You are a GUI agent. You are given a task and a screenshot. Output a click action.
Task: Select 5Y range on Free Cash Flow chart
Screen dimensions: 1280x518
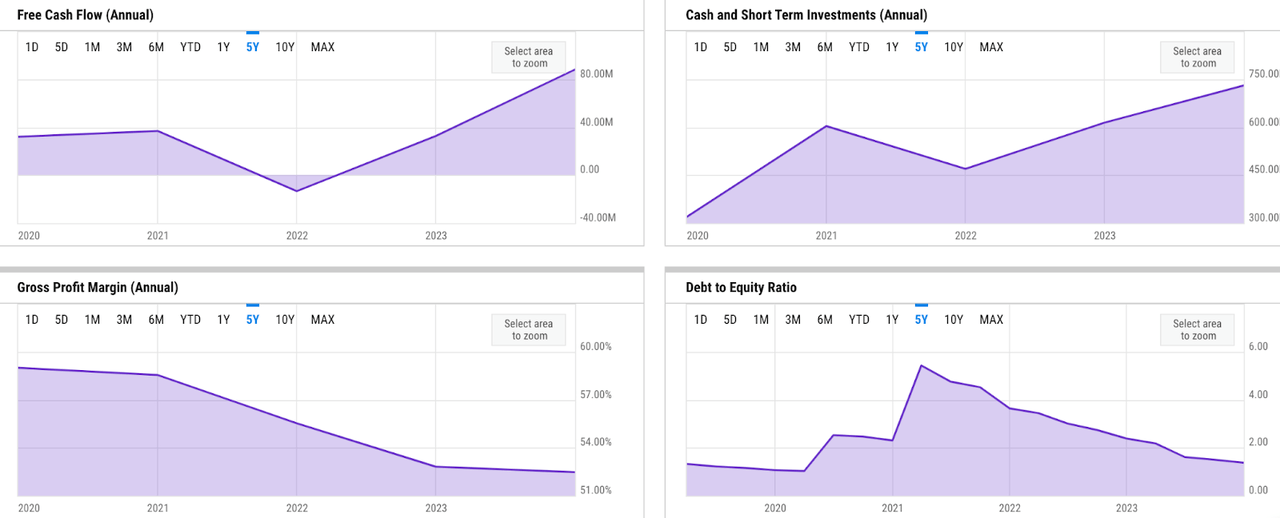click(x=253, y=47)
